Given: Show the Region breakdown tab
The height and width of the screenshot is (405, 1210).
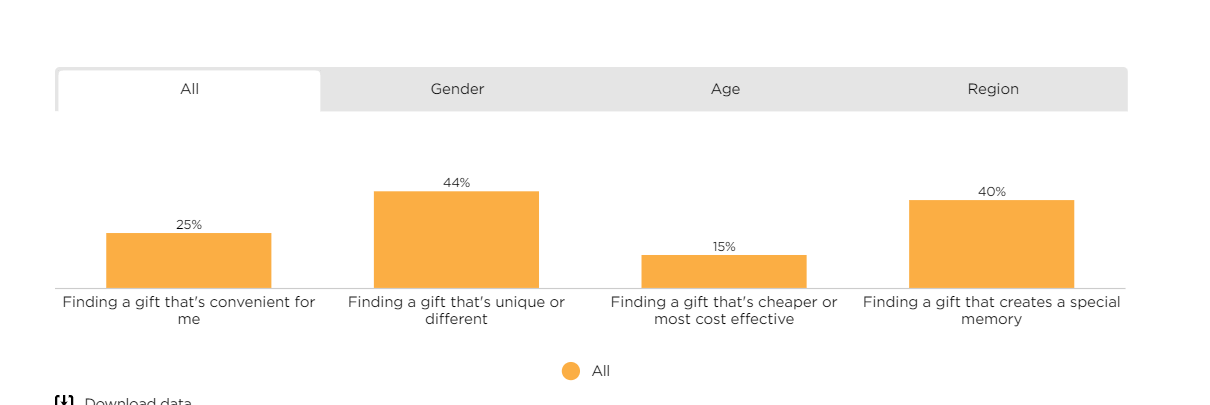Looking at the screenshot, I should point(993,90).
